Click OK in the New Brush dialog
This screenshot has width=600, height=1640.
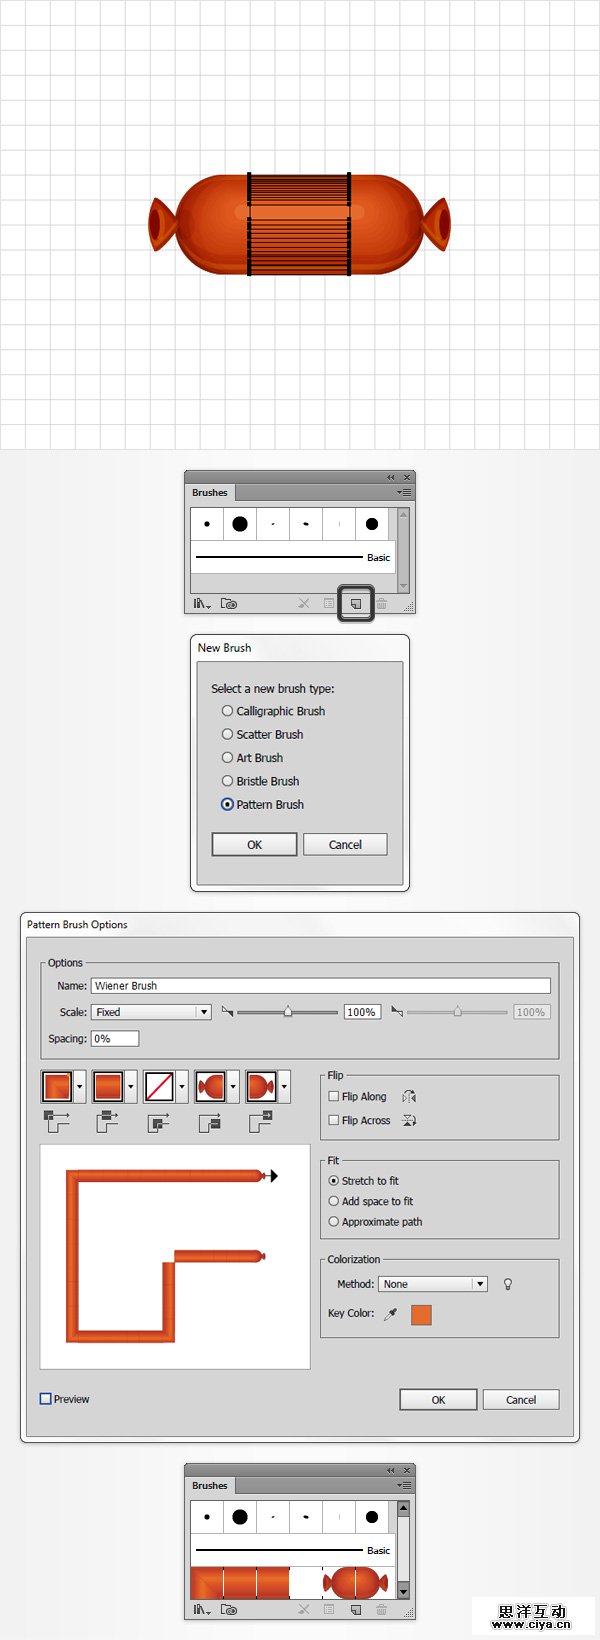(x=254, y=845)
